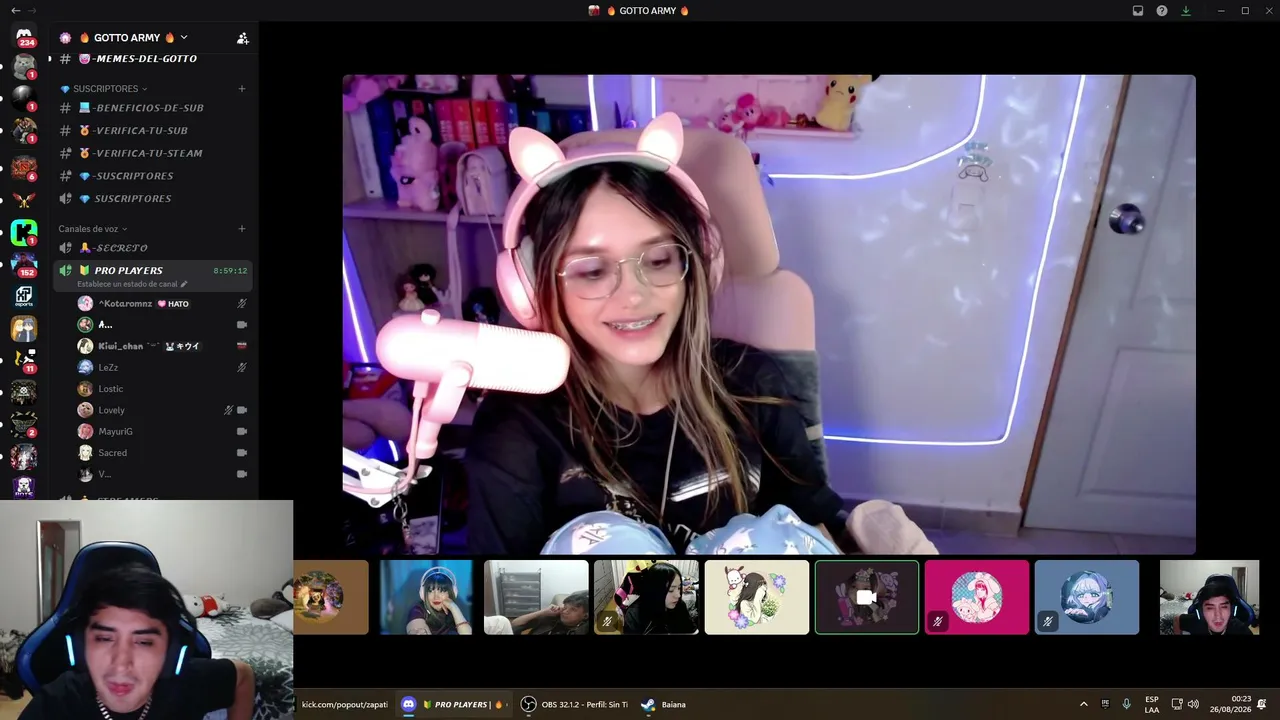
Task: Select the blue anime avatar muted tile
Action: click(1087, 597)
